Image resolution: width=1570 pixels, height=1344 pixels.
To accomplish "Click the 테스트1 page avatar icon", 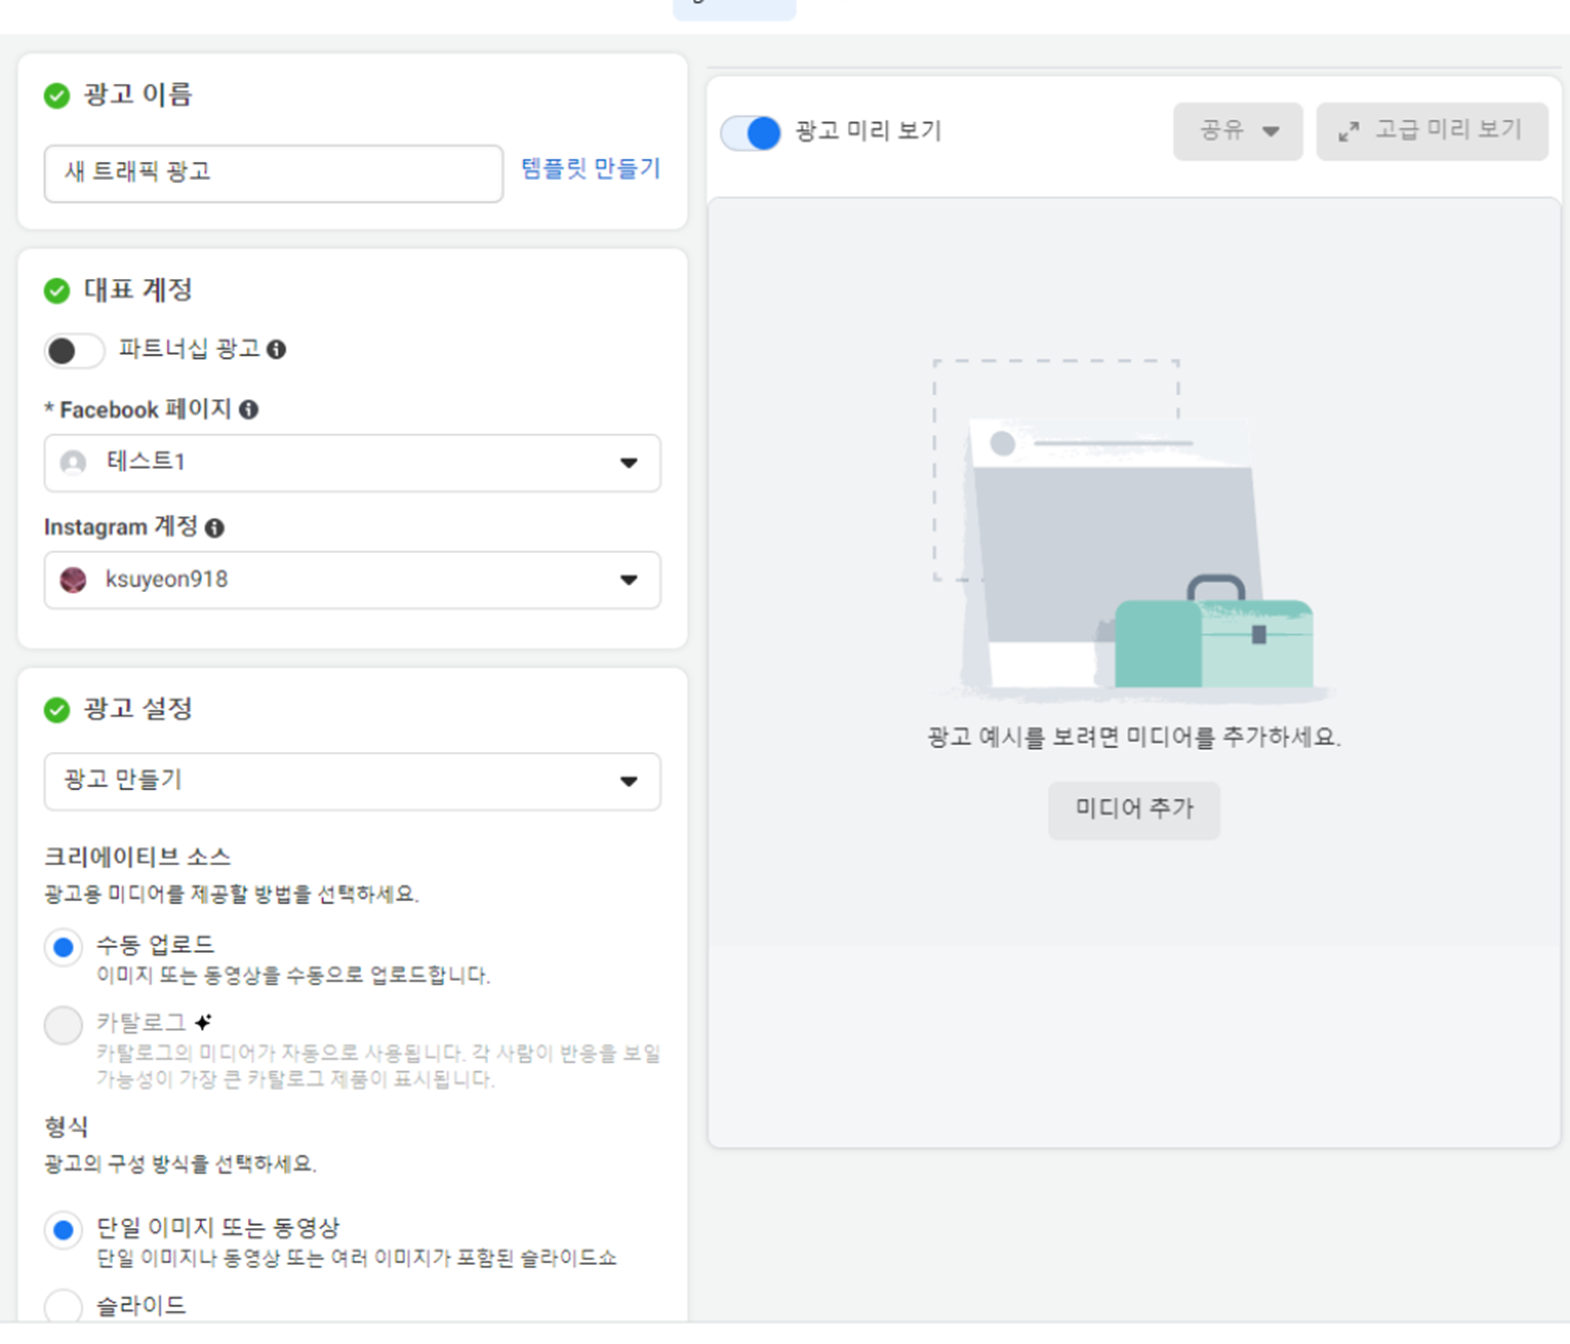I will (x=73, y=462).
